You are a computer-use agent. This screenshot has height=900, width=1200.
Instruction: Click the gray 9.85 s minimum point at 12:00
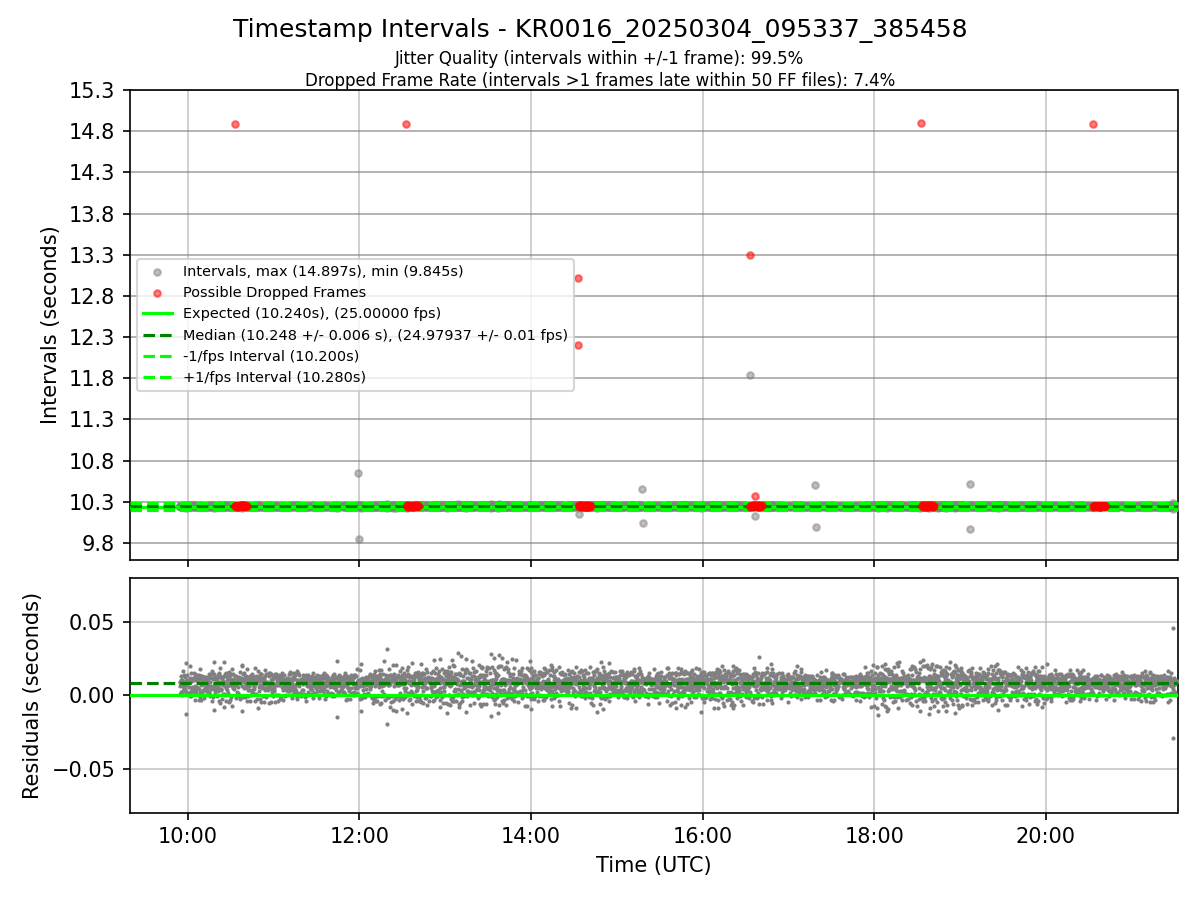pyautogui.click(x=359, y=539)
